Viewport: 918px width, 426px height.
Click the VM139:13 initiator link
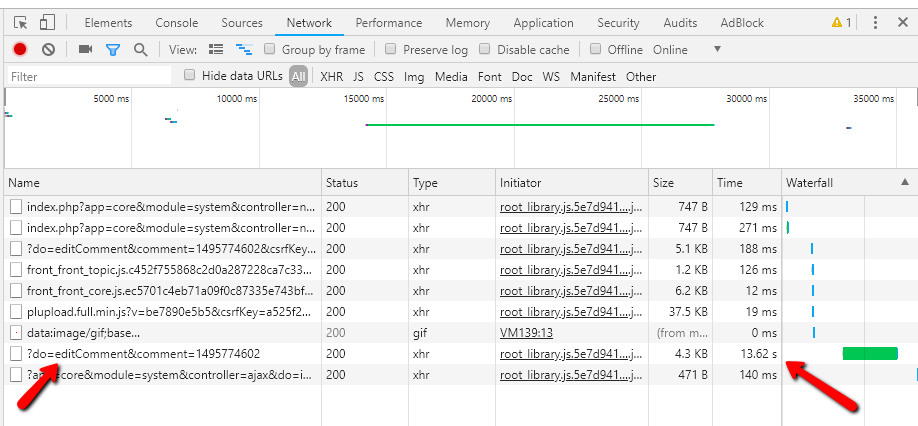point(526,333)
